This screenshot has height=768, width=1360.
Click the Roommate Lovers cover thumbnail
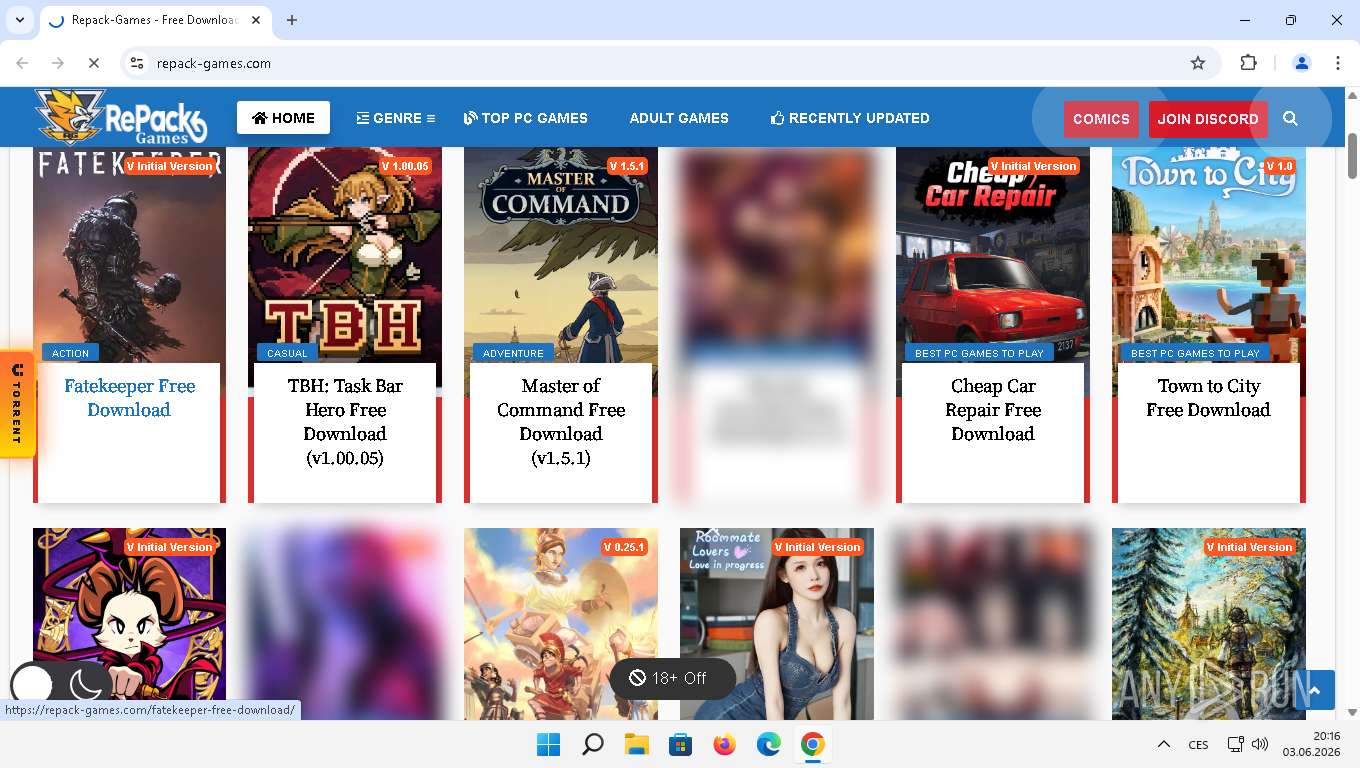[777, 624]
